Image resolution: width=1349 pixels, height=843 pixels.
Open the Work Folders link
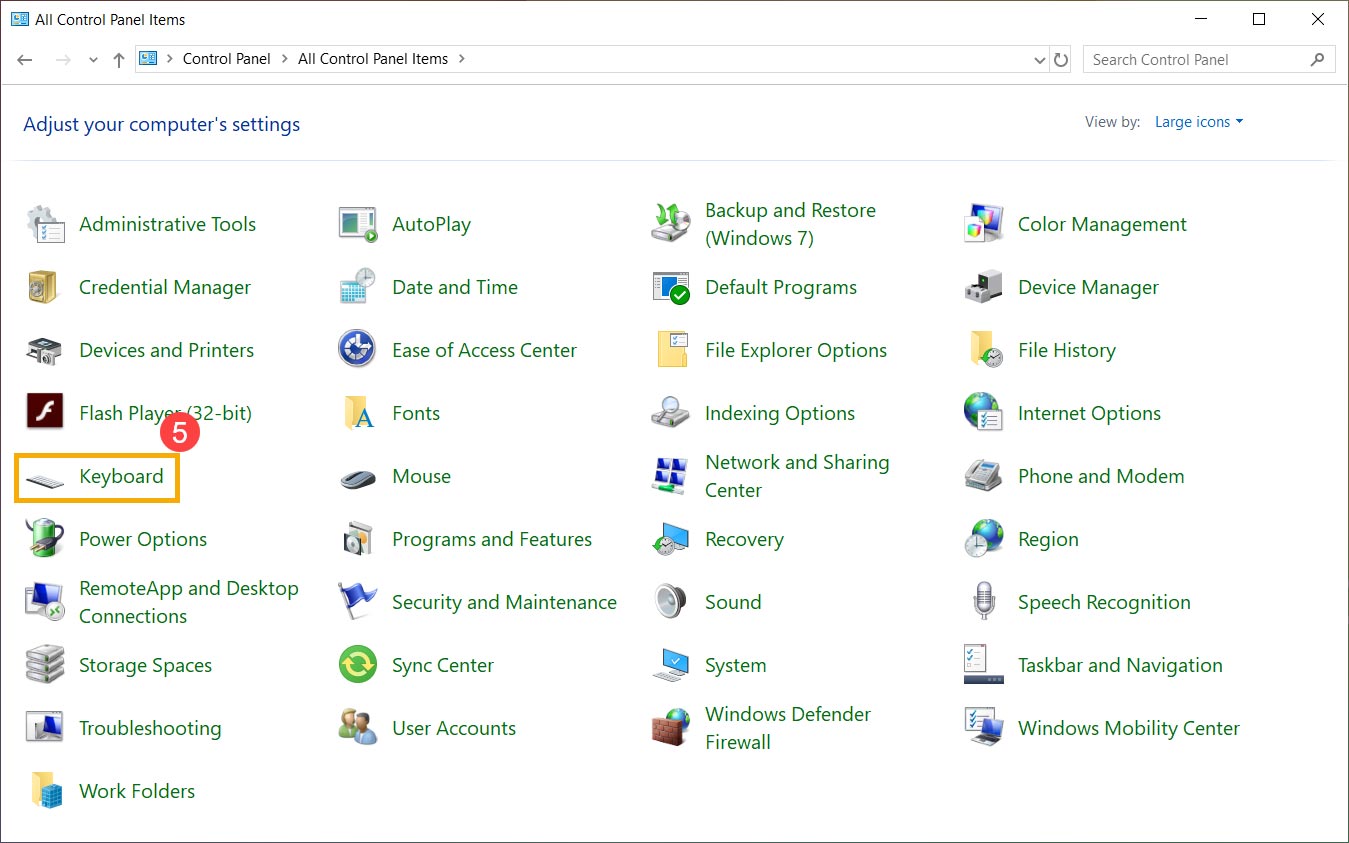(137, 791)
